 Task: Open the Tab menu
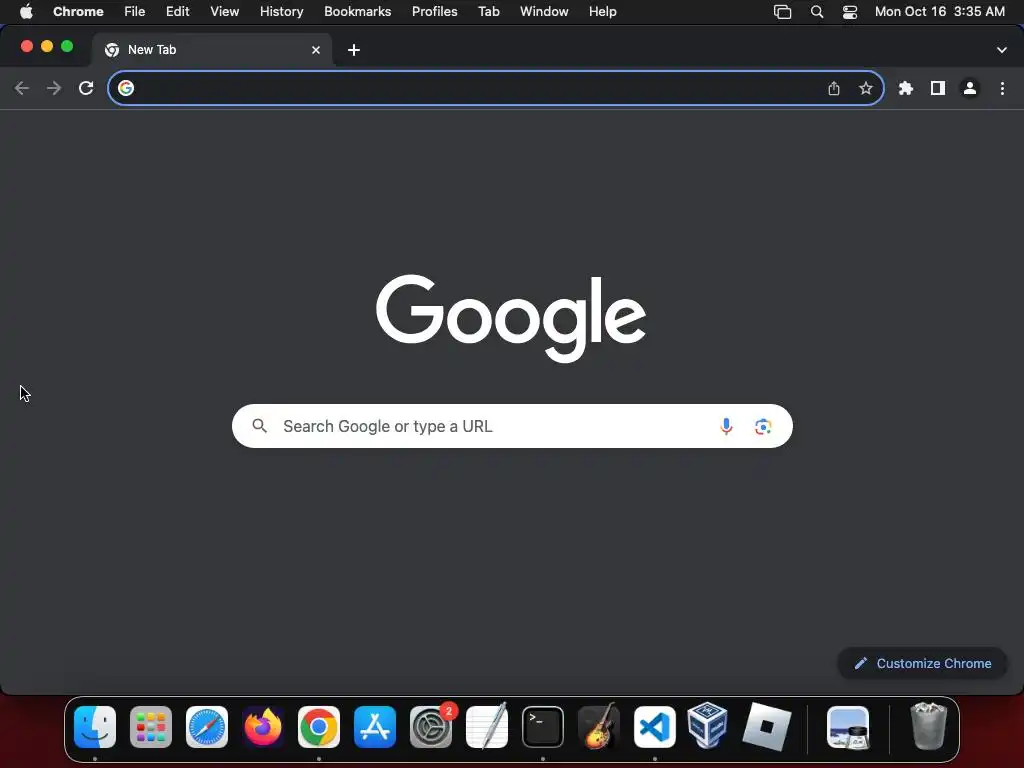[488, 12]
